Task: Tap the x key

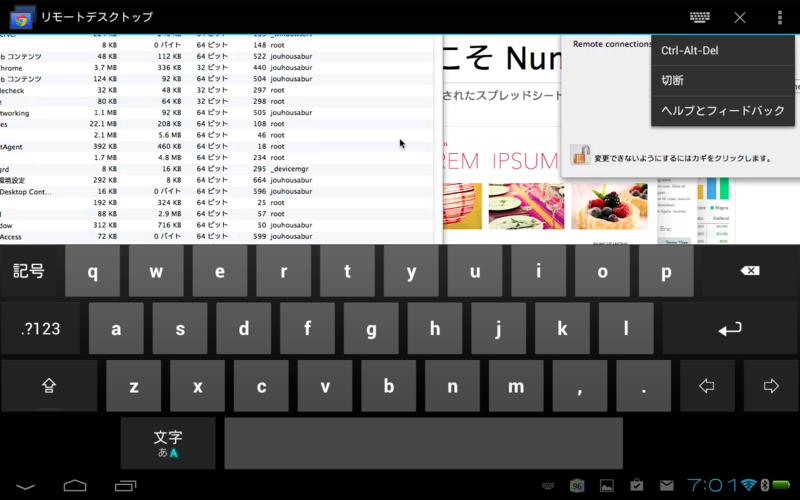Action: (x=197, y=386)
